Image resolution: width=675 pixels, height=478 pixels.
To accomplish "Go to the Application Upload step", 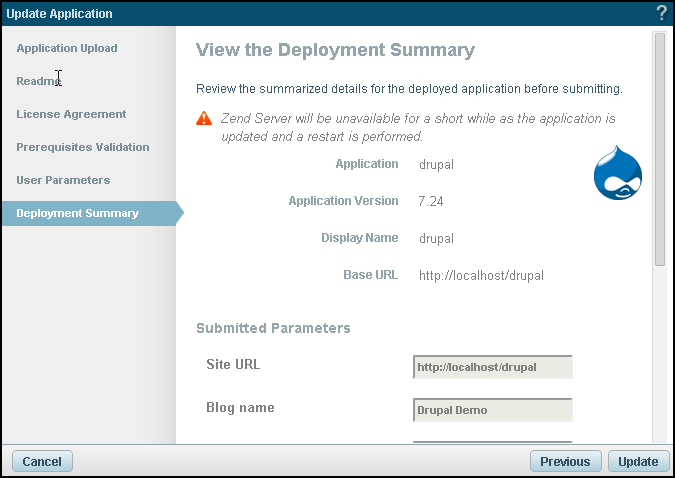I will pos(67,48).
